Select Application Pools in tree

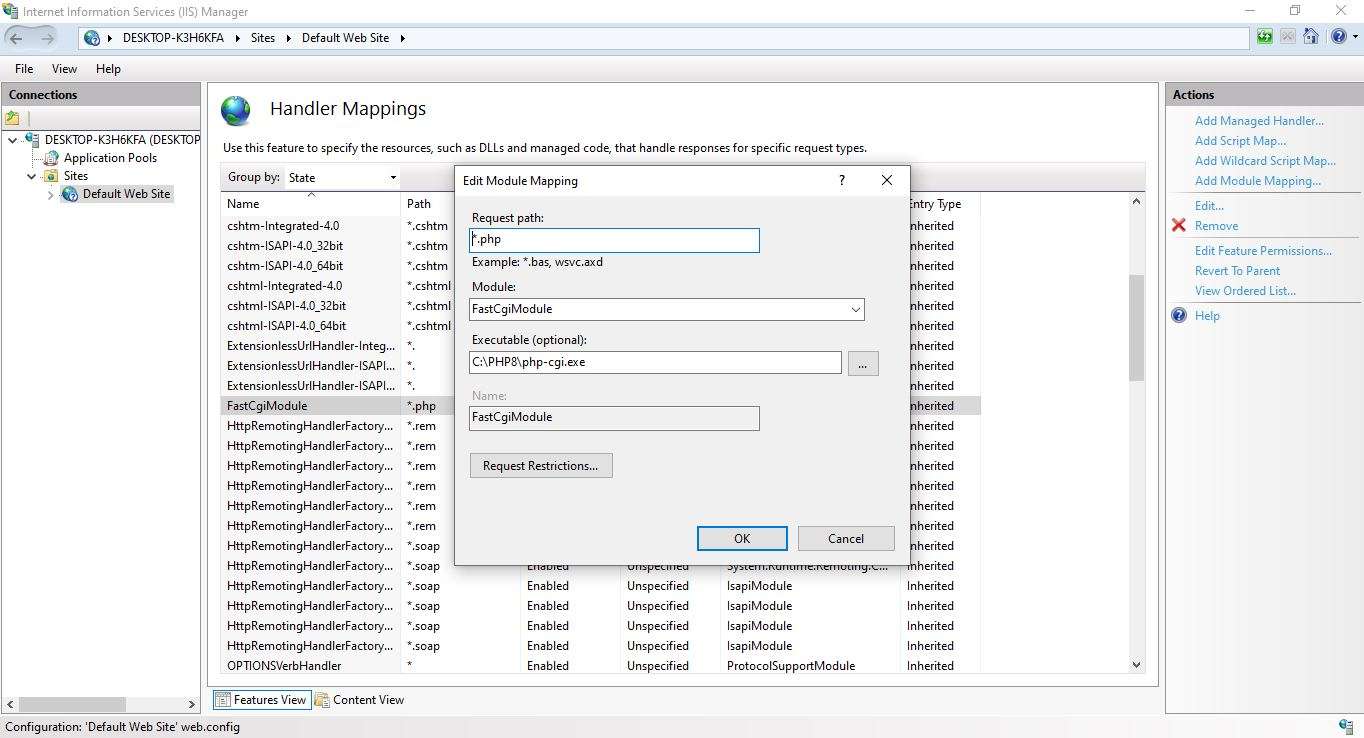coord(110,158)
